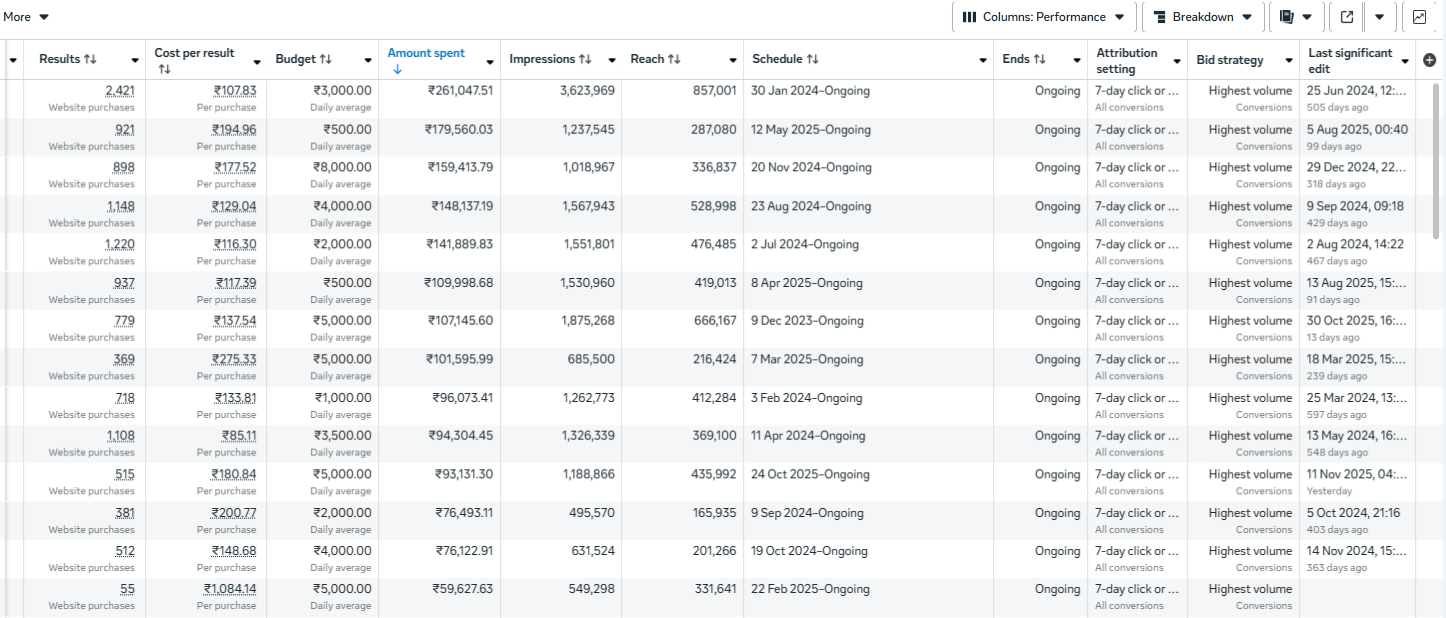Open the charts view icon
1446x618 pixels.
(x=1419, y=17)
